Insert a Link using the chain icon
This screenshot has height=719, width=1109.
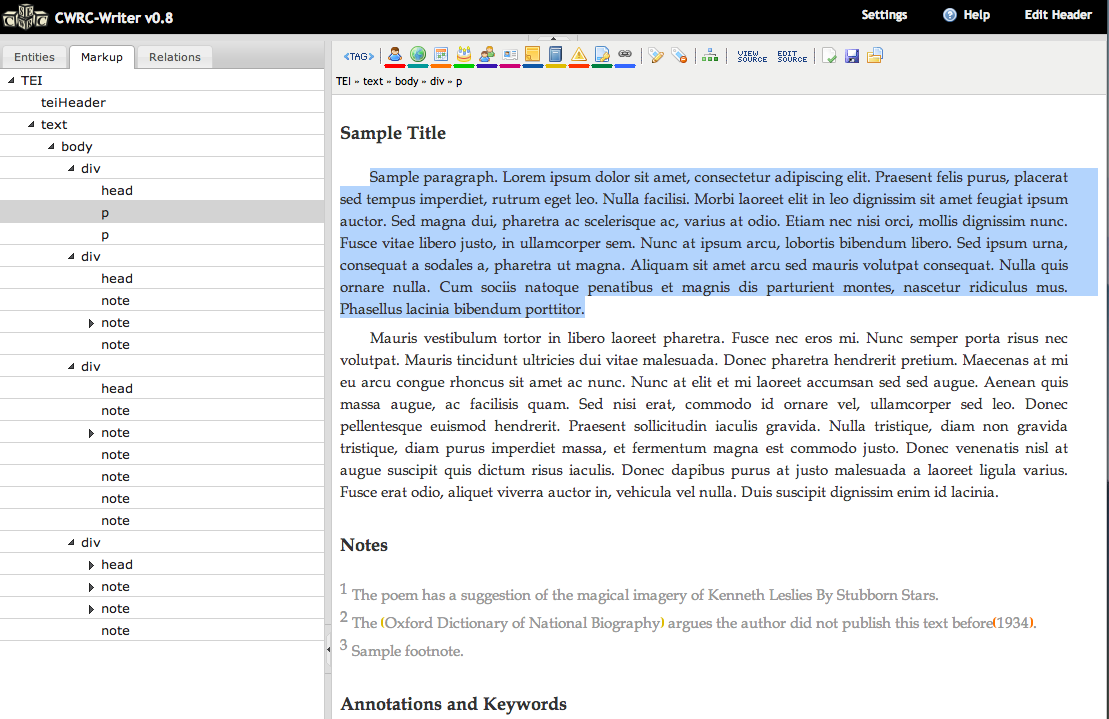tap(625, 55)
